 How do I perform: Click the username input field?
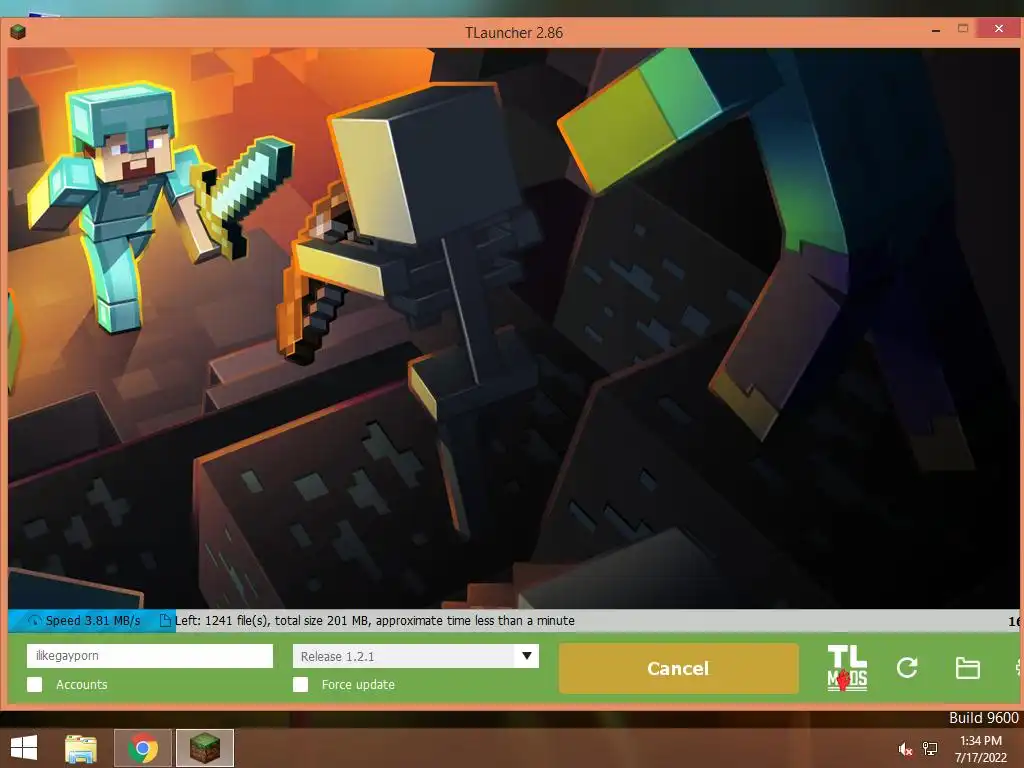pos(150,656)
